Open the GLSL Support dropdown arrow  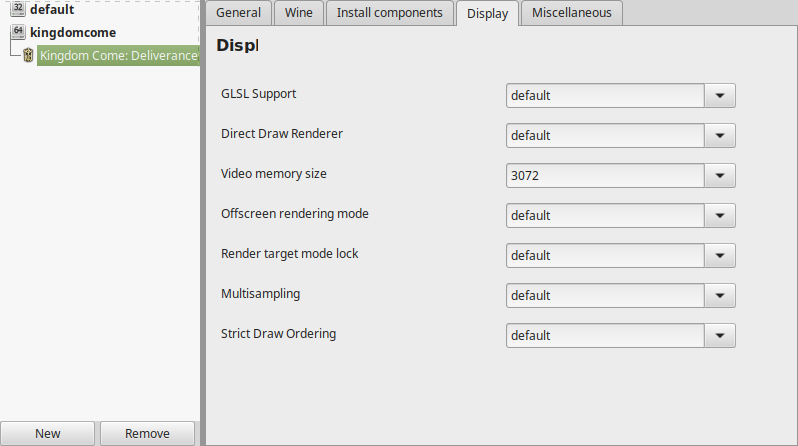click(720, 96)
